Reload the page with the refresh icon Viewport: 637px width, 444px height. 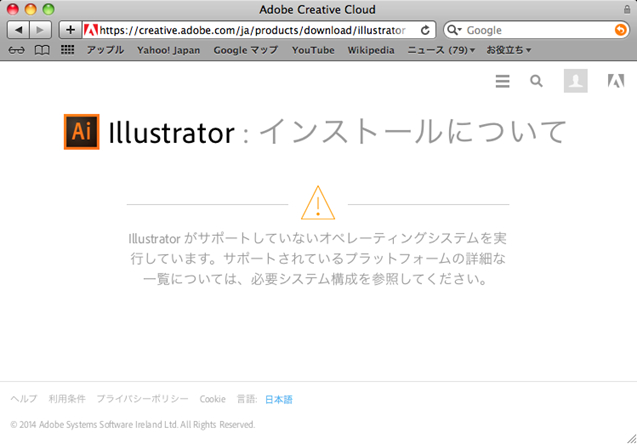point(425,30)
